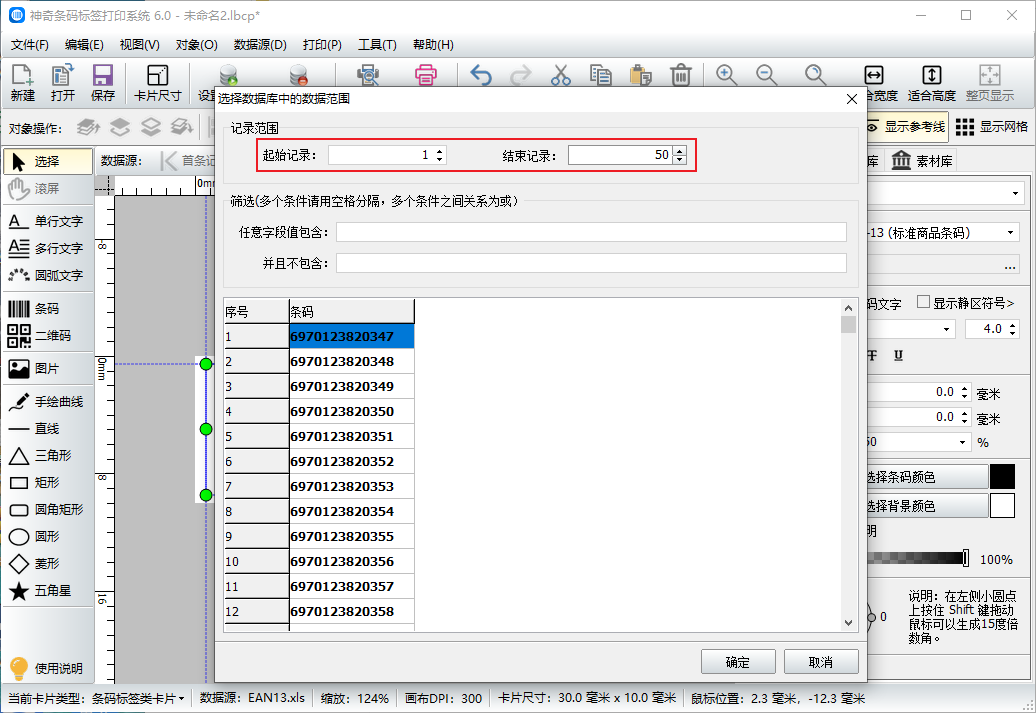
Task: Open the 工具(T) menu
Action: 377,45
